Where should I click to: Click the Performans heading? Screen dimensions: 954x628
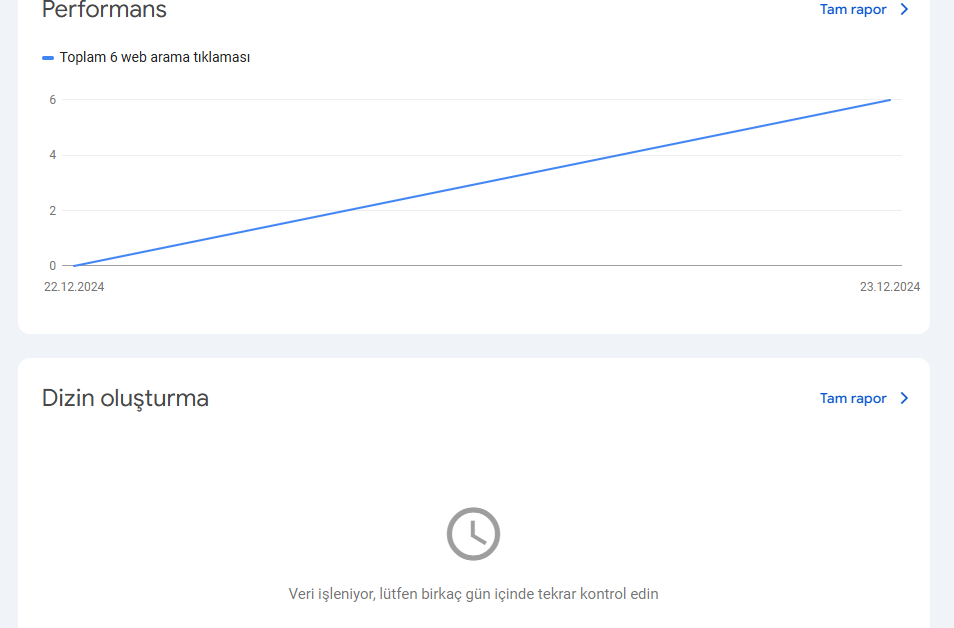tap(104, 10)
